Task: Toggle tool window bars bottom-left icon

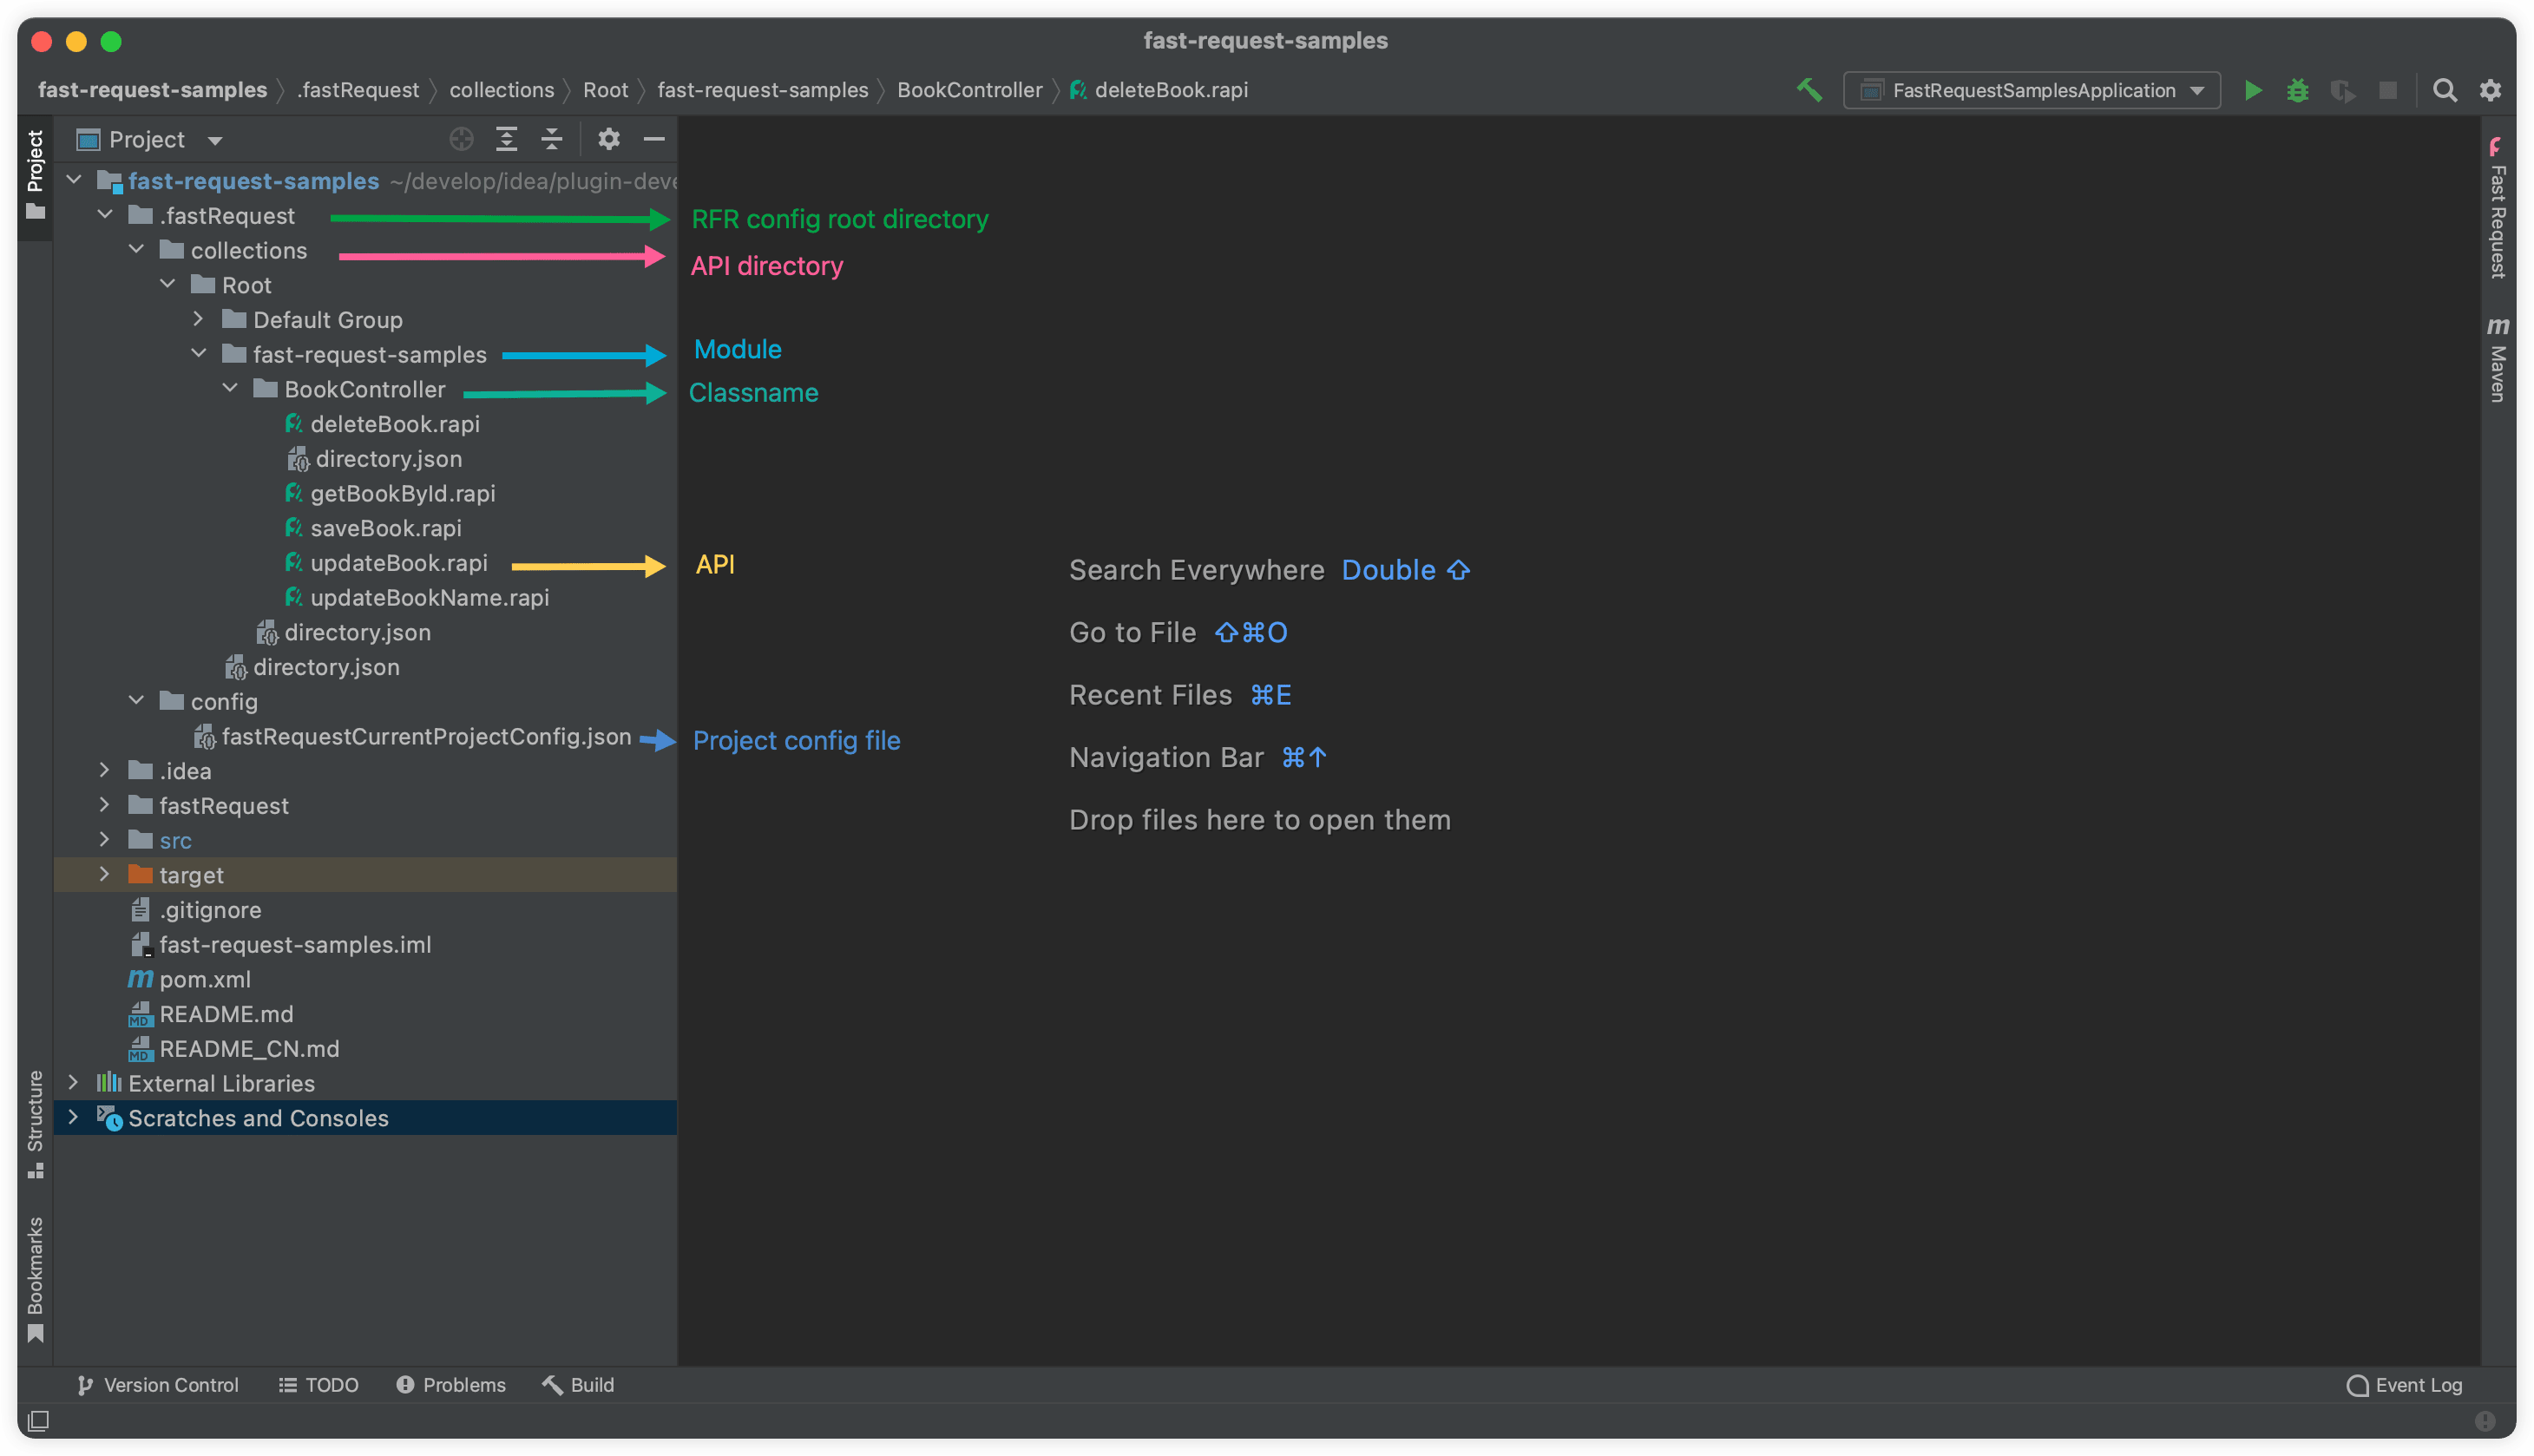Action: (x=38, y=1420)
